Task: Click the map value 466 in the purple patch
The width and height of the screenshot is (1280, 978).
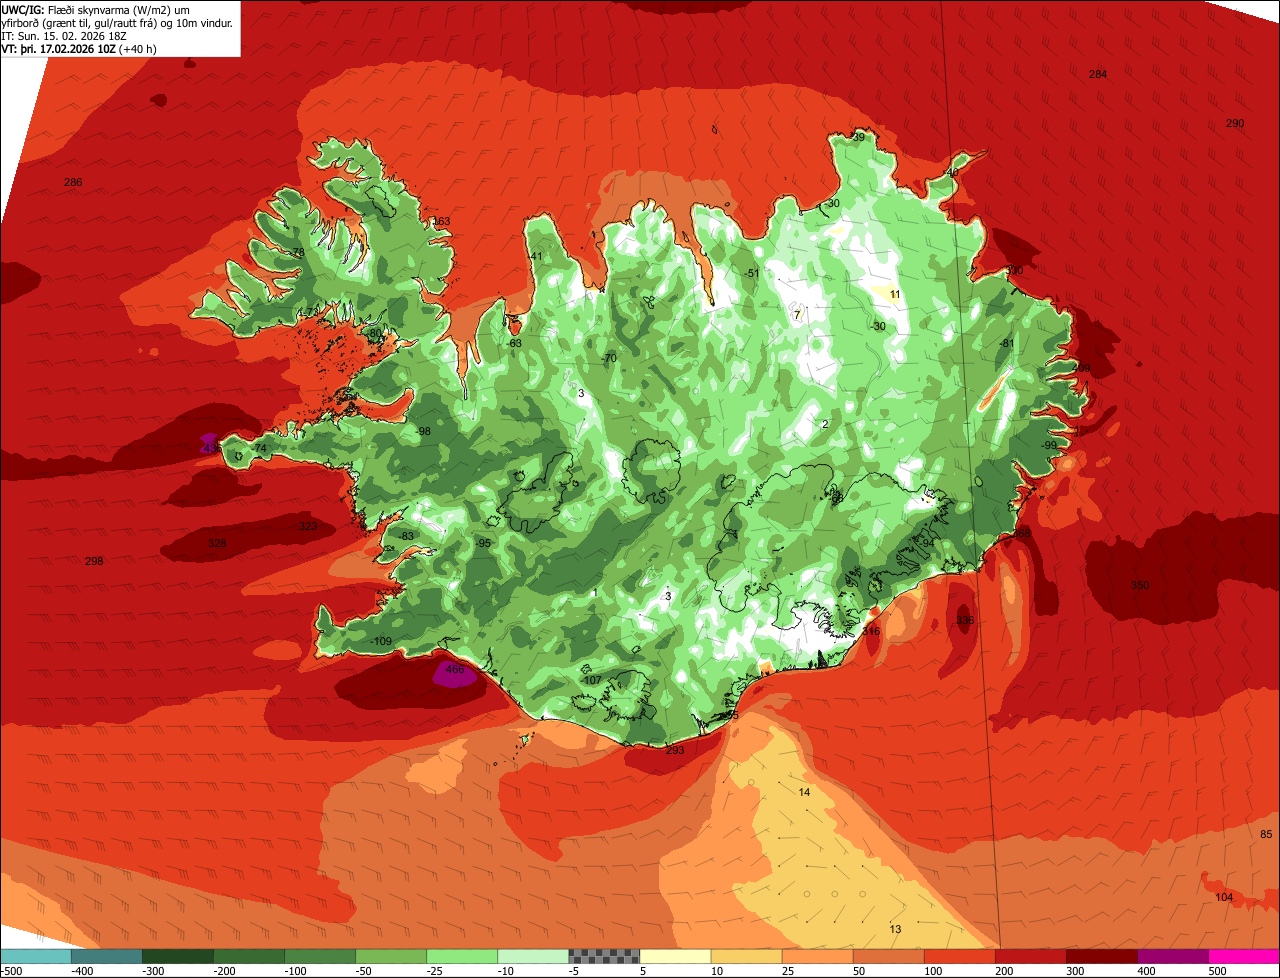Action: (455, 670)
